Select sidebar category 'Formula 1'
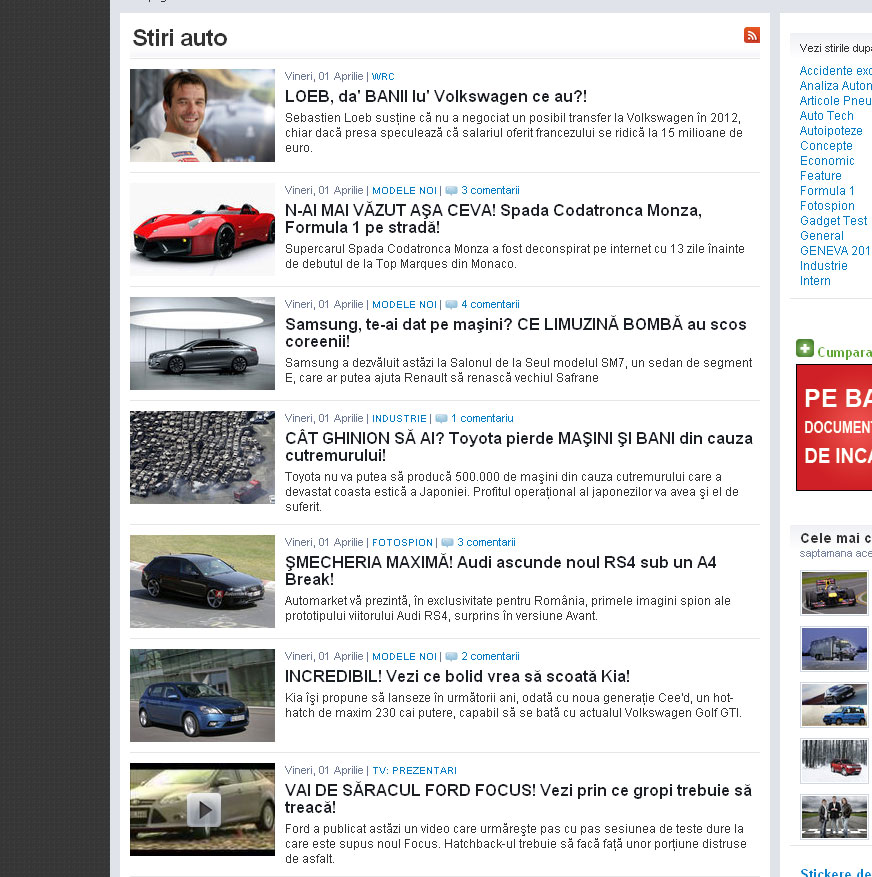This screenshot has height=877, width=872. 827,191
